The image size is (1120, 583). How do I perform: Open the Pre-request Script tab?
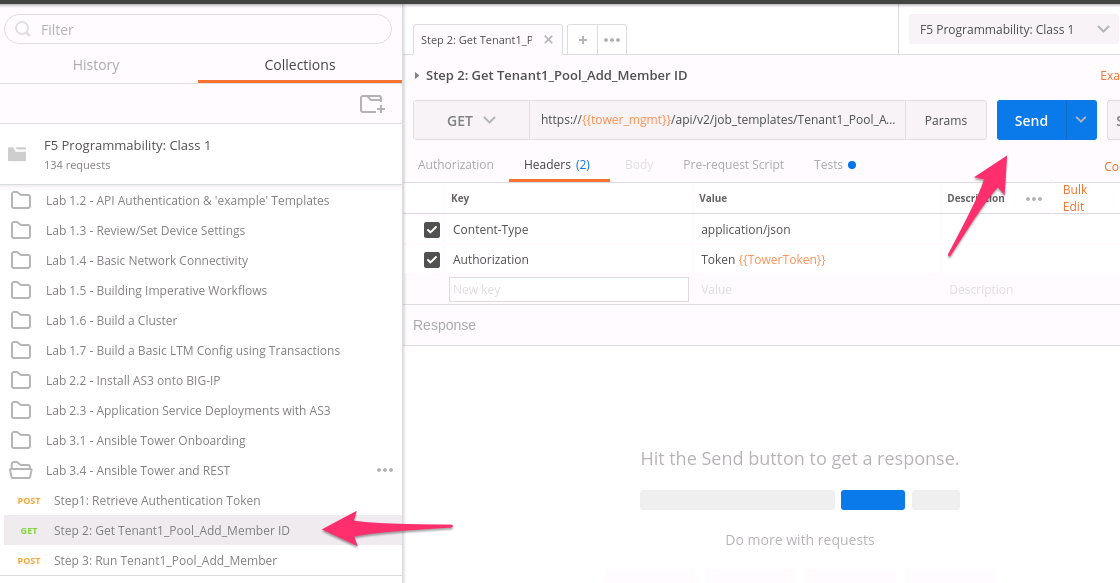pos(734,164)
